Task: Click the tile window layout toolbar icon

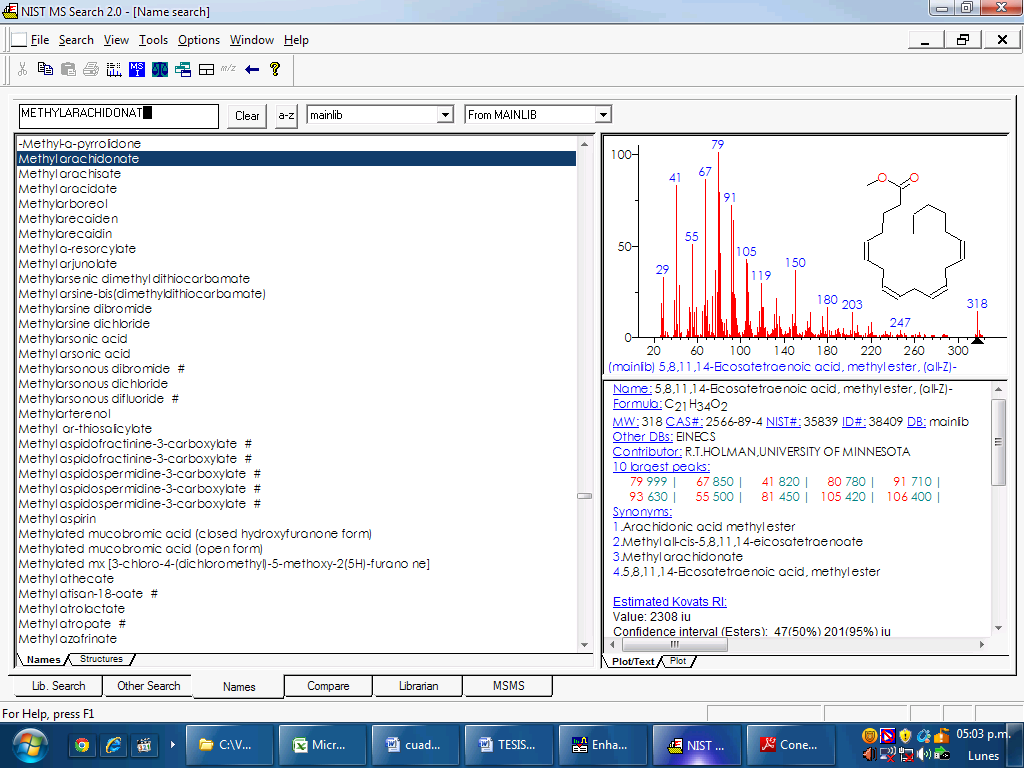Action: point(206,69)
